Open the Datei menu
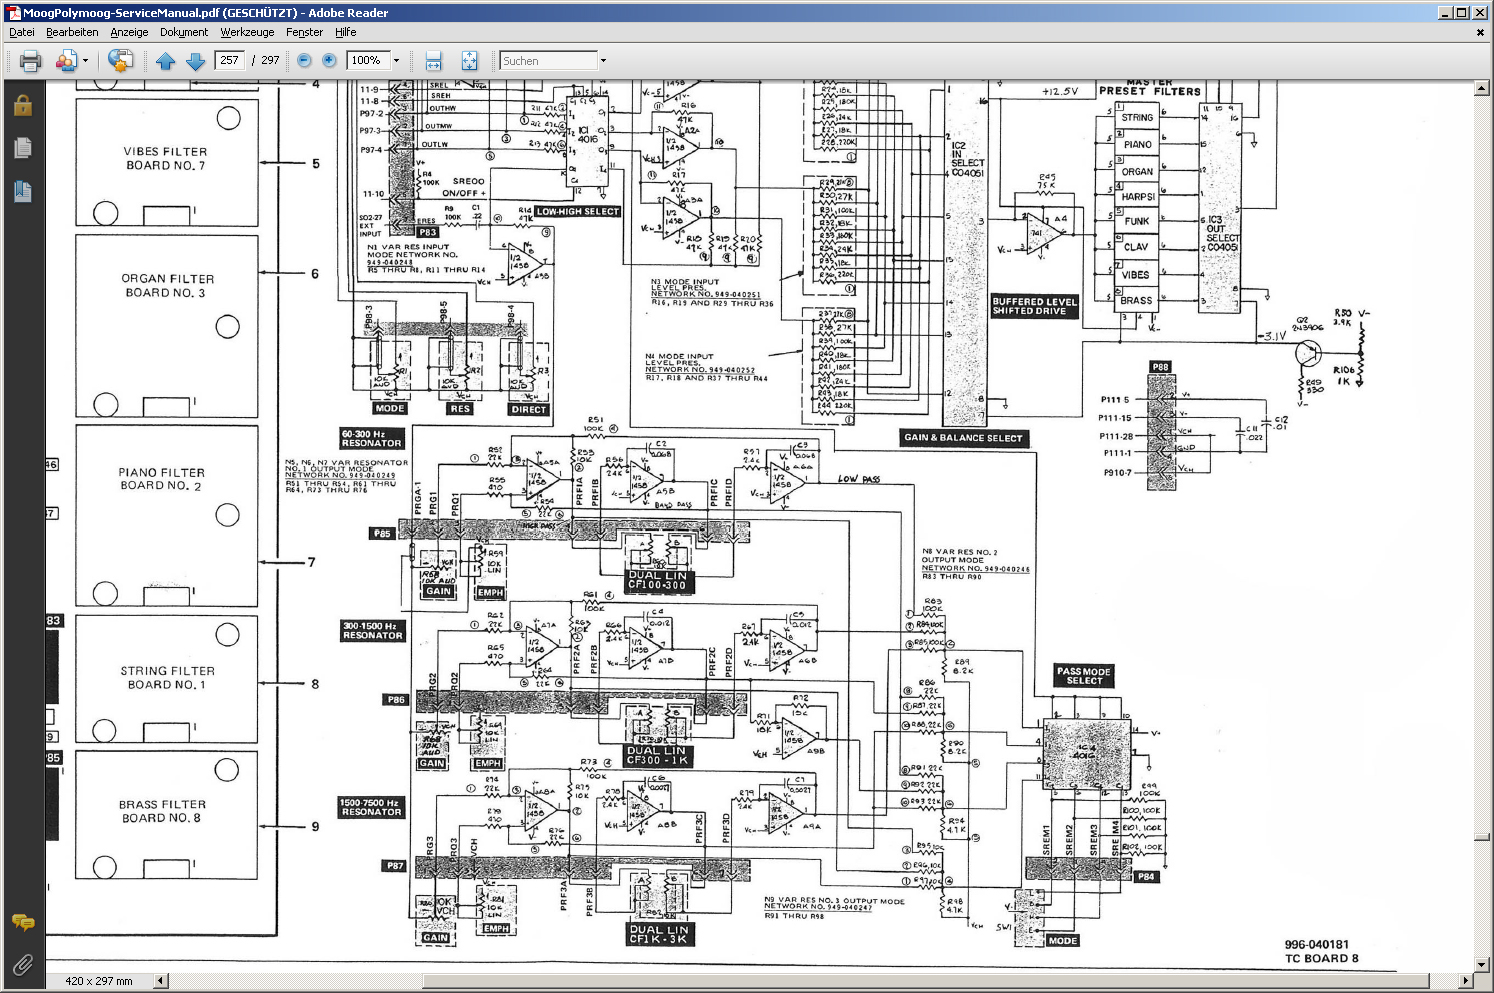This screenshot has height=993, width=1494. [x=21, y=32]
